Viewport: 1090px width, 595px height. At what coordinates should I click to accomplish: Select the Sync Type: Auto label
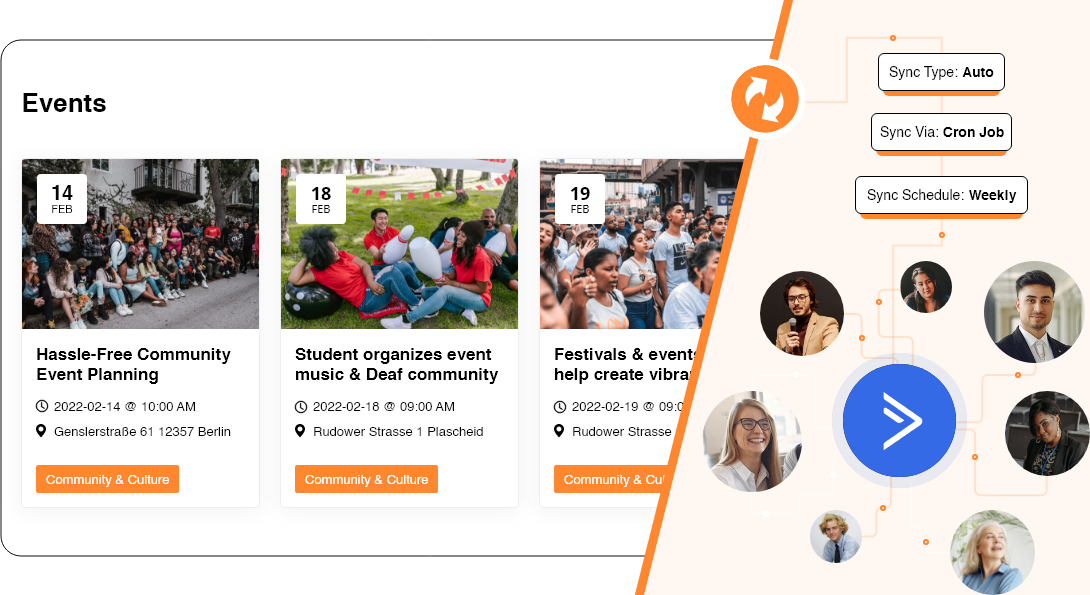tap(941, 72)
